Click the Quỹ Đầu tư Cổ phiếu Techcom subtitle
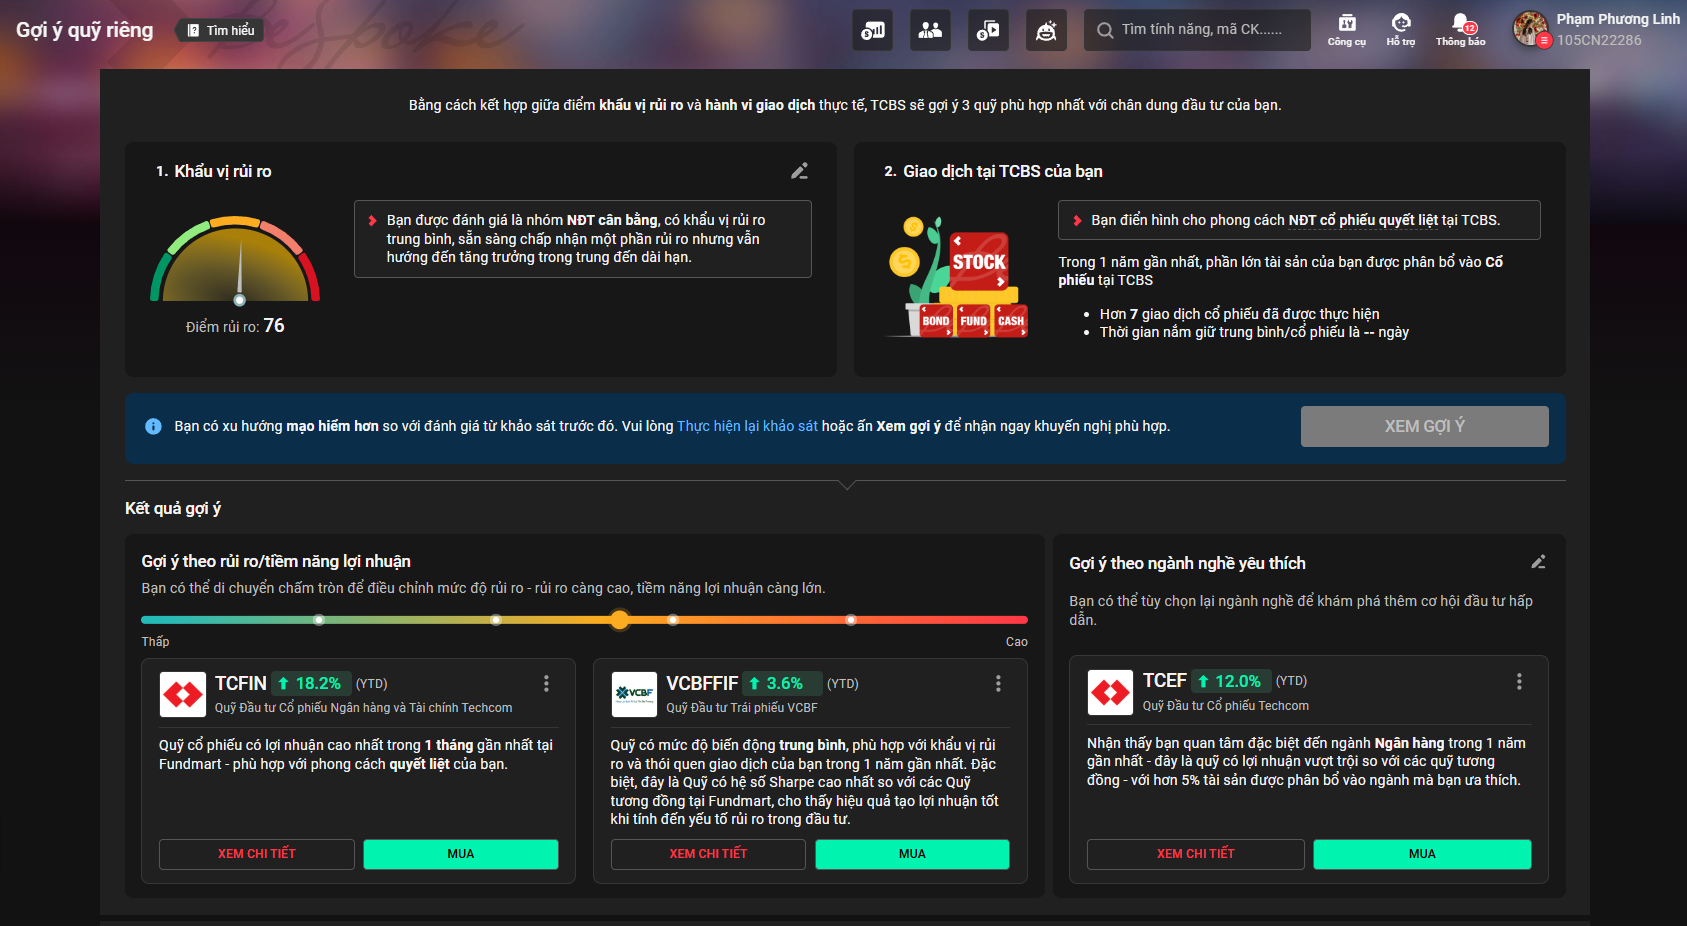 [1226, 706]
